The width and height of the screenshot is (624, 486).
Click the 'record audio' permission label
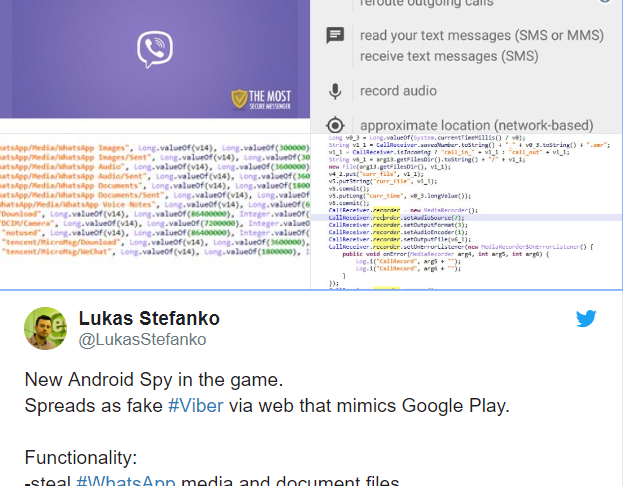tap(398, 91)
